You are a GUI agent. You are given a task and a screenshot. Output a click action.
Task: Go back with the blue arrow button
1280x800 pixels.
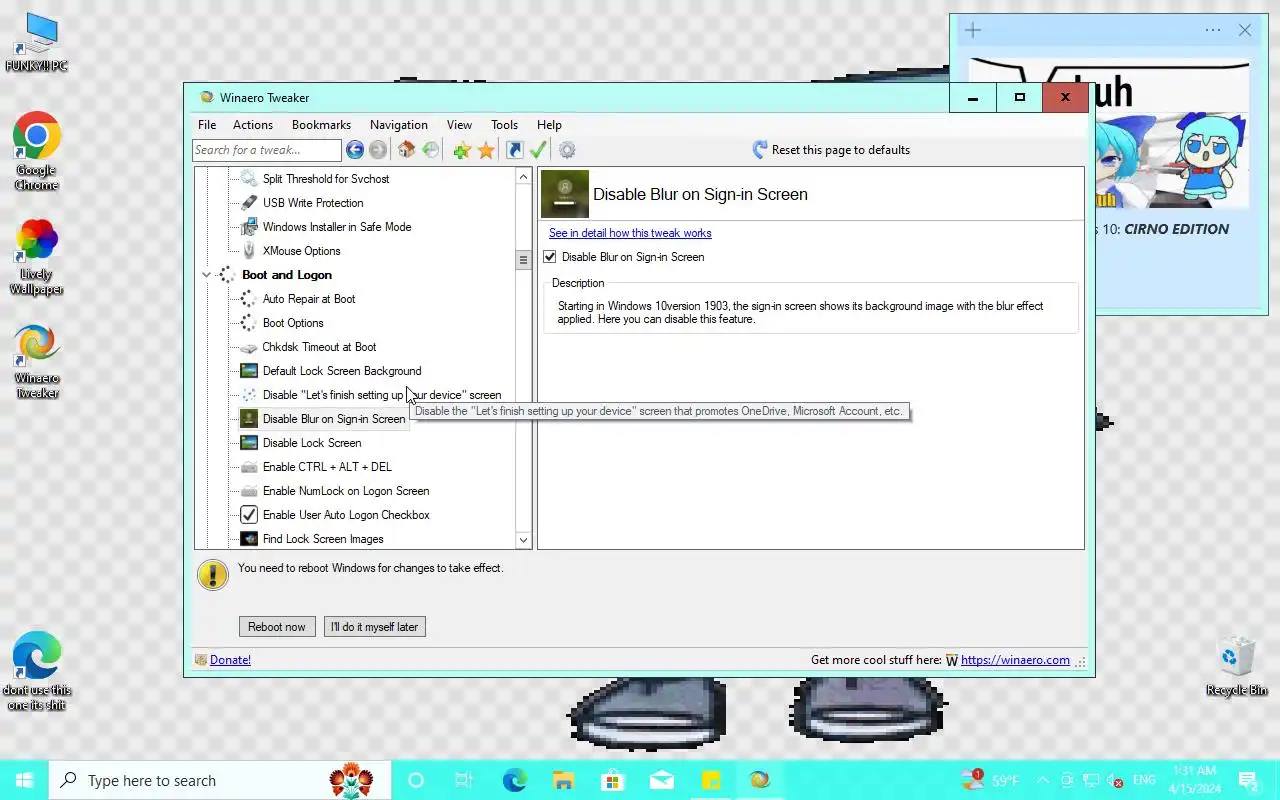click(355, 150)
